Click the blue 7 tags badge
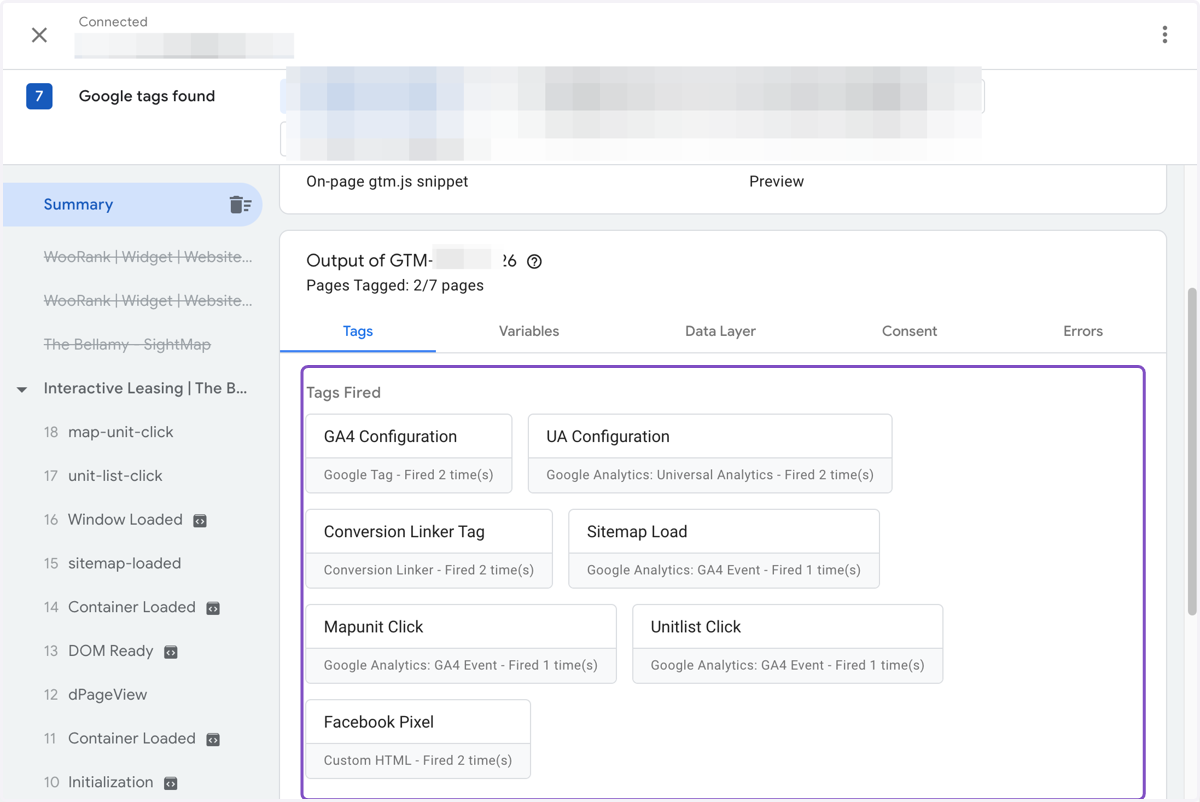Screen dimensions: 1200x802 coord(39,96)
